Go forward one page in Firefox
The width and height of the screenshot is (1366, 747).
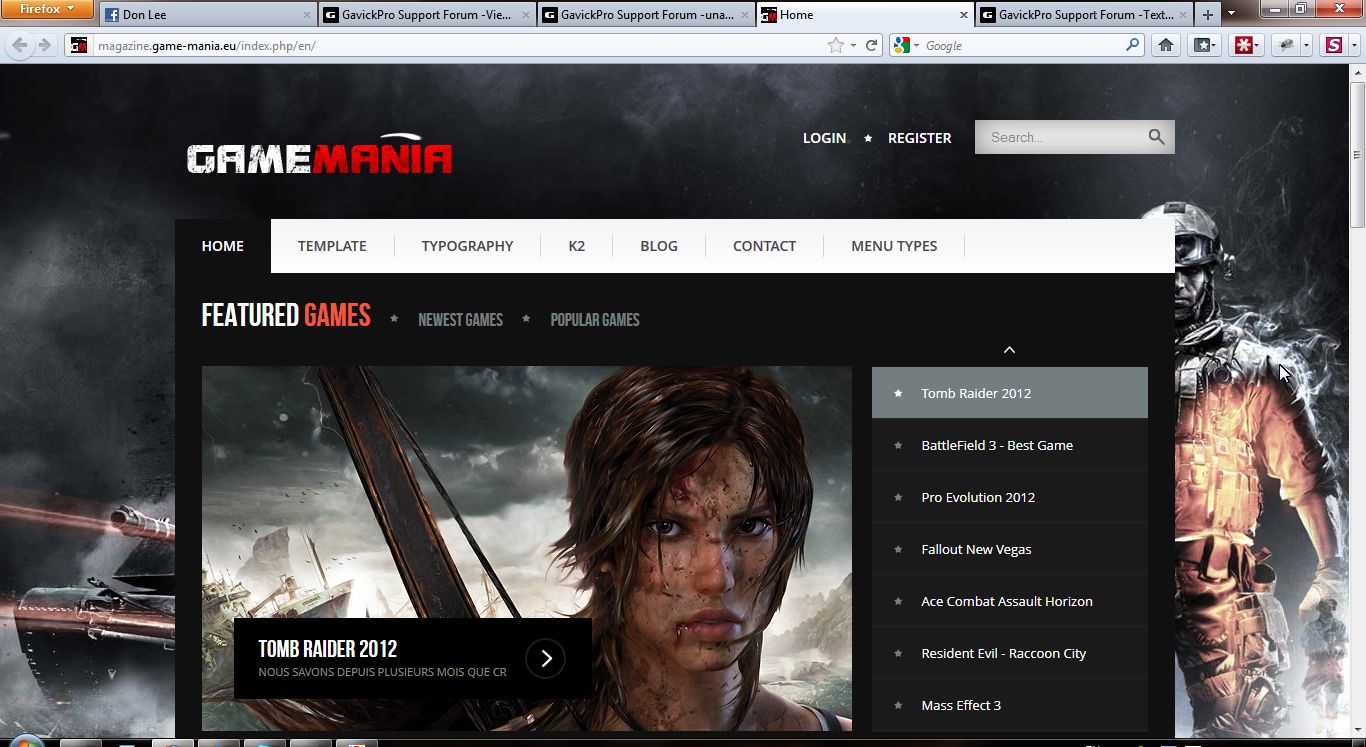click(x=44, y=45)
